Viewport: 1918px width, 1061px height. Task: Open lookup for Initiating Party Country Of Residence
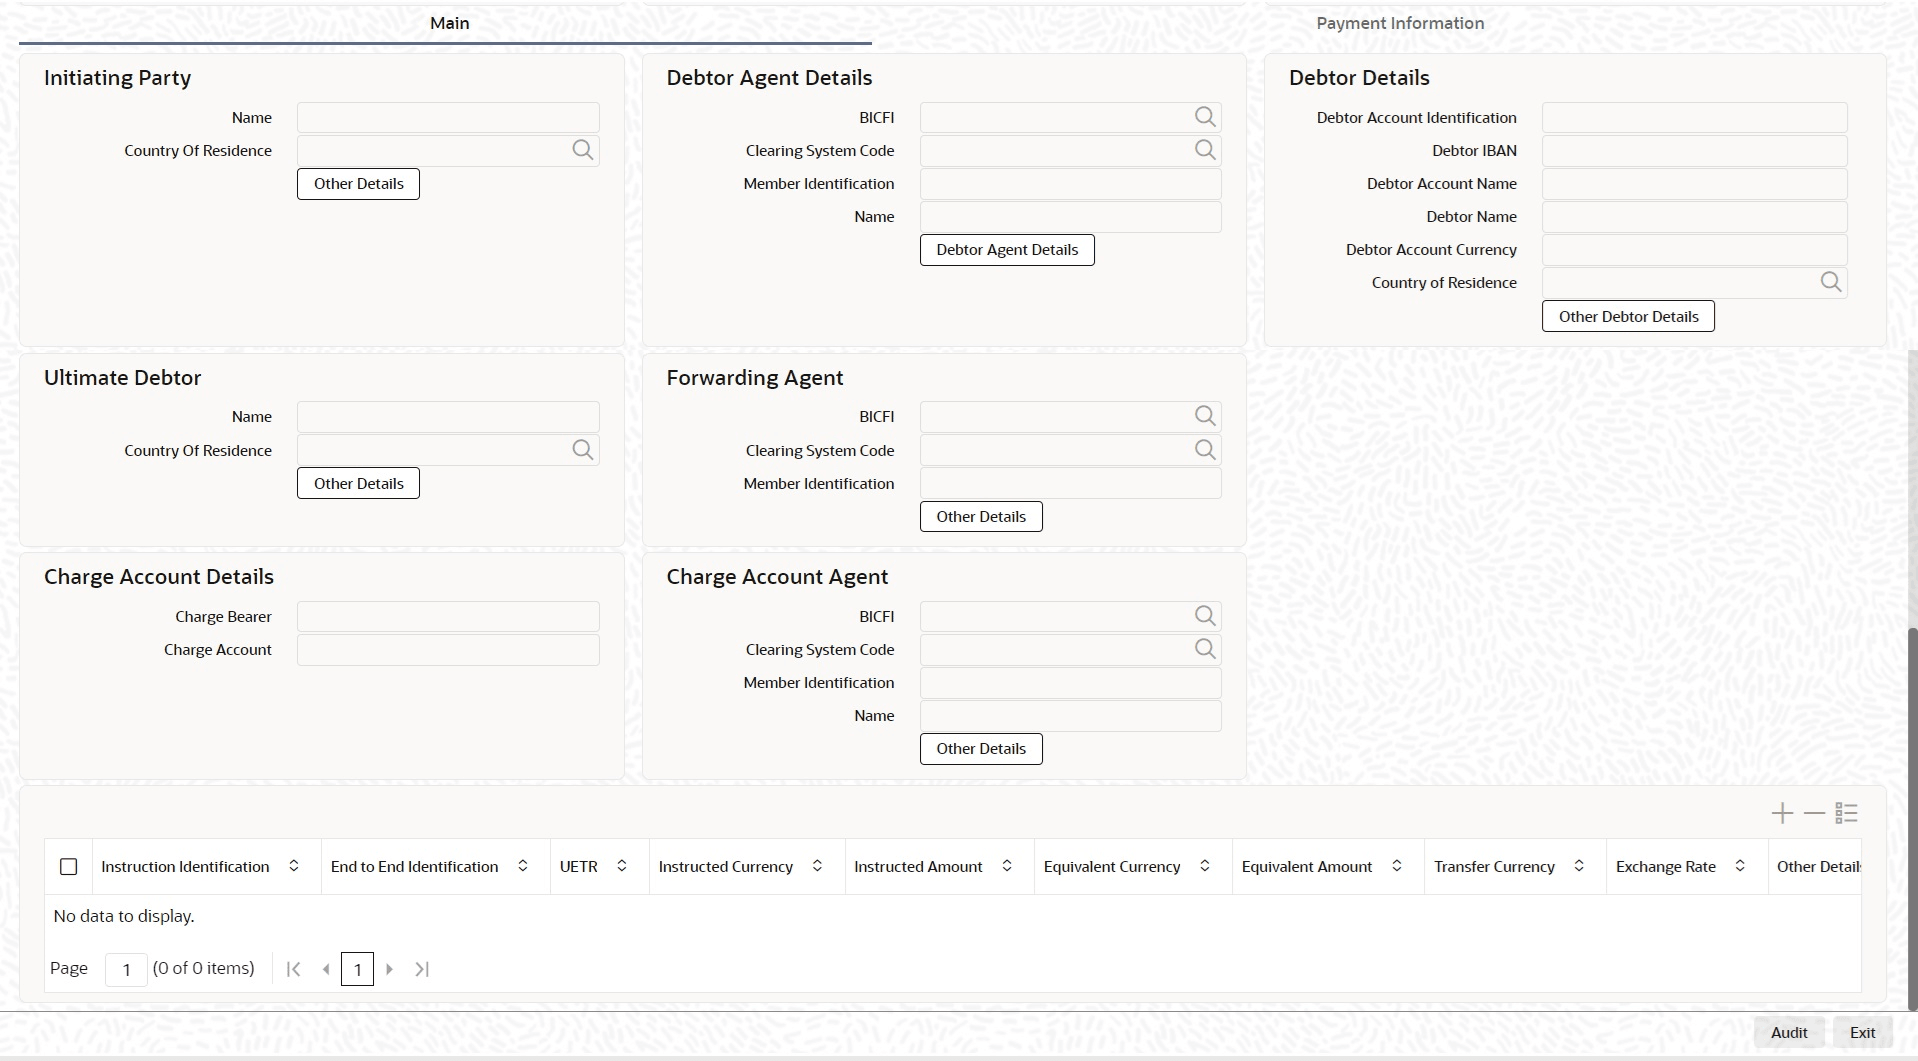tap(583, 150)
